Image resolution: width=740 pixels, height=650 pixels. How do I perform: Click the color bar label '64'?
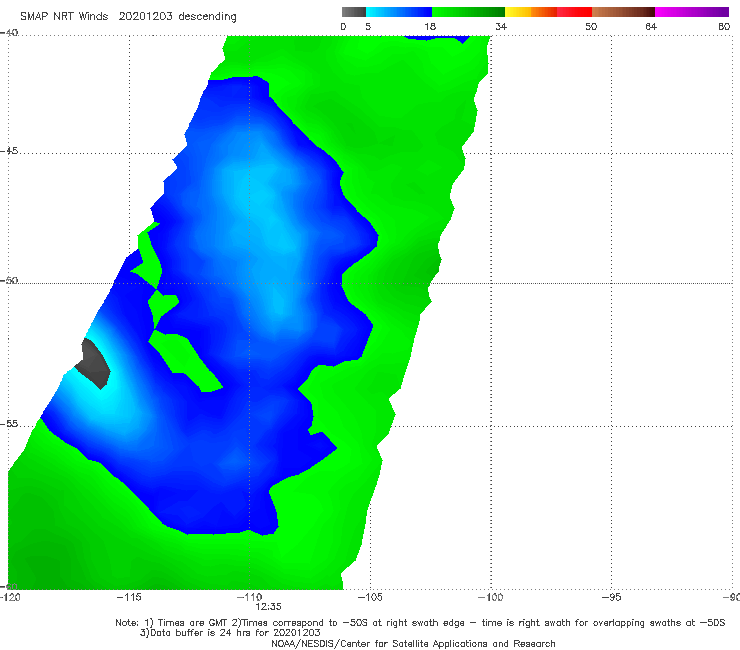[x=651, y=27]
